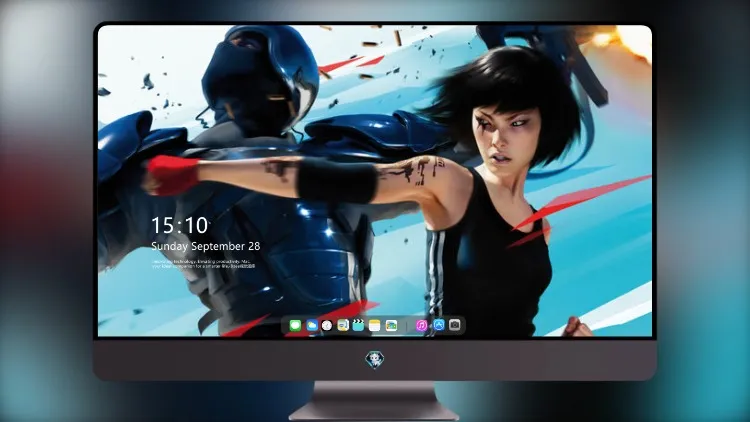
Task: Click the 15:10 clock widget time
Action: [180, 225]
